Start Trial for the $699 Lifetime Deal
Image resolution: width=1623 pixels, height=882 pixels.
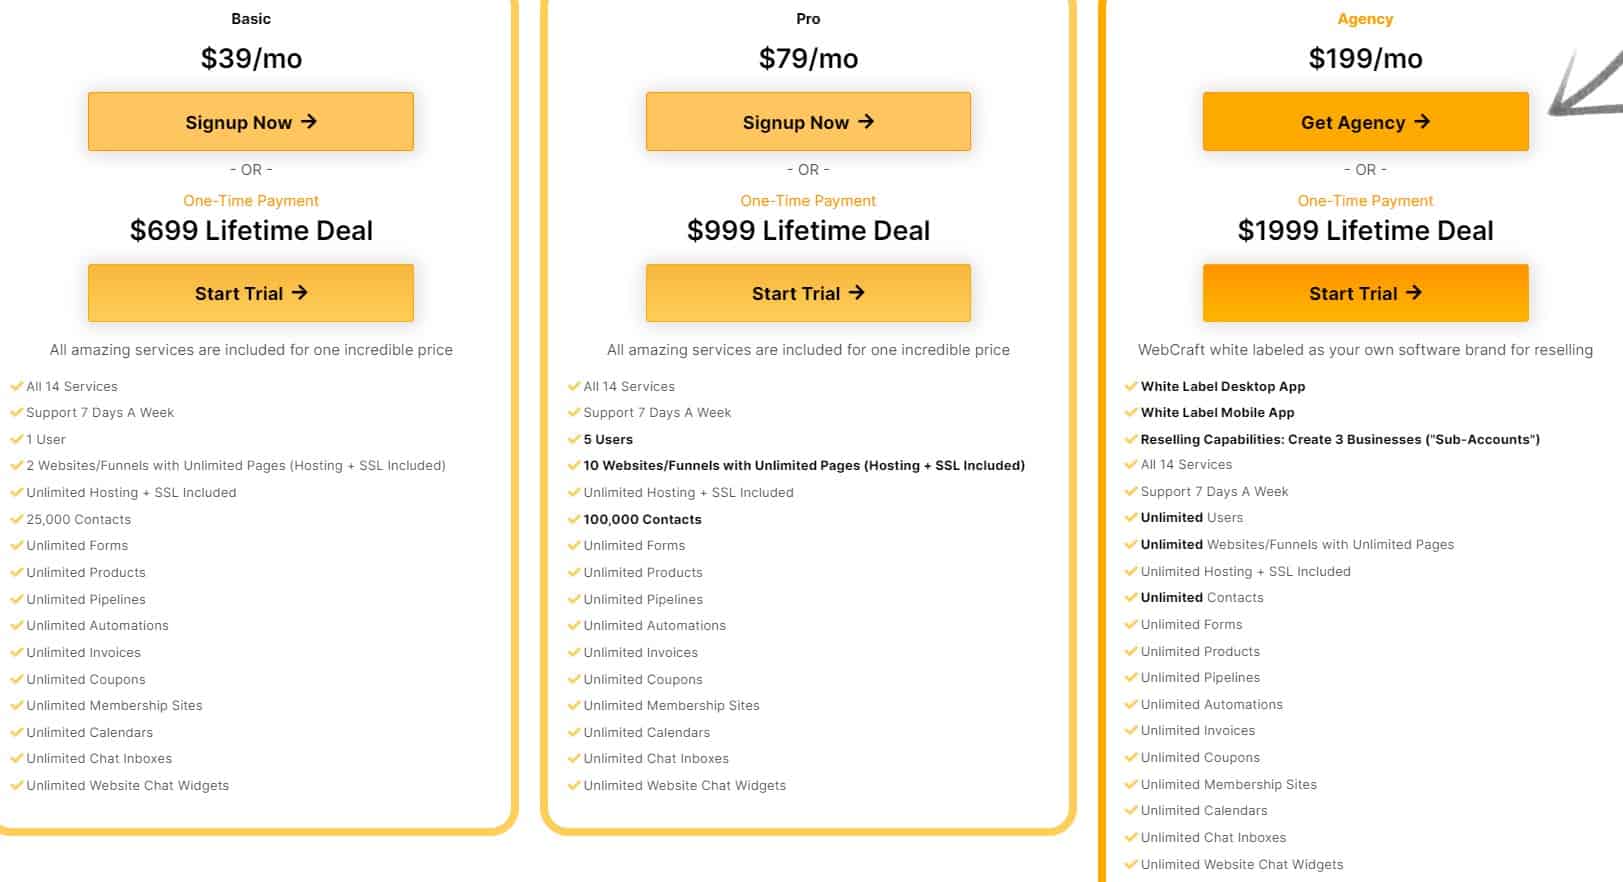coord(250,293)
